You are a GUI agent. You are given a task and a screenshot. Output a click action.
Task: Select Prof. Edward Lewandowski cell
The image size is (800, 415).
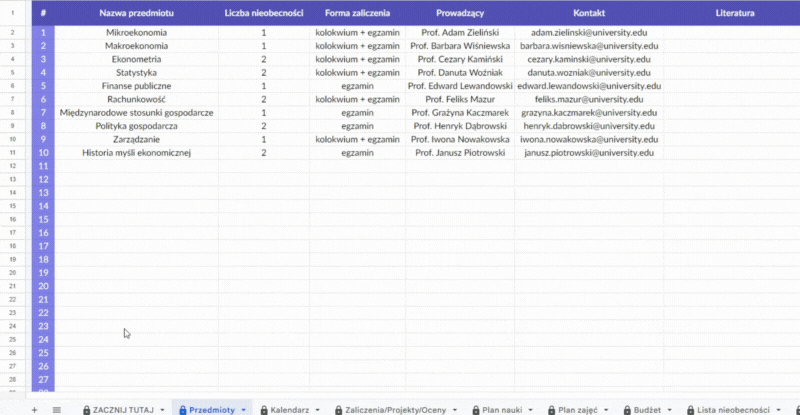[x=460, y=86]
